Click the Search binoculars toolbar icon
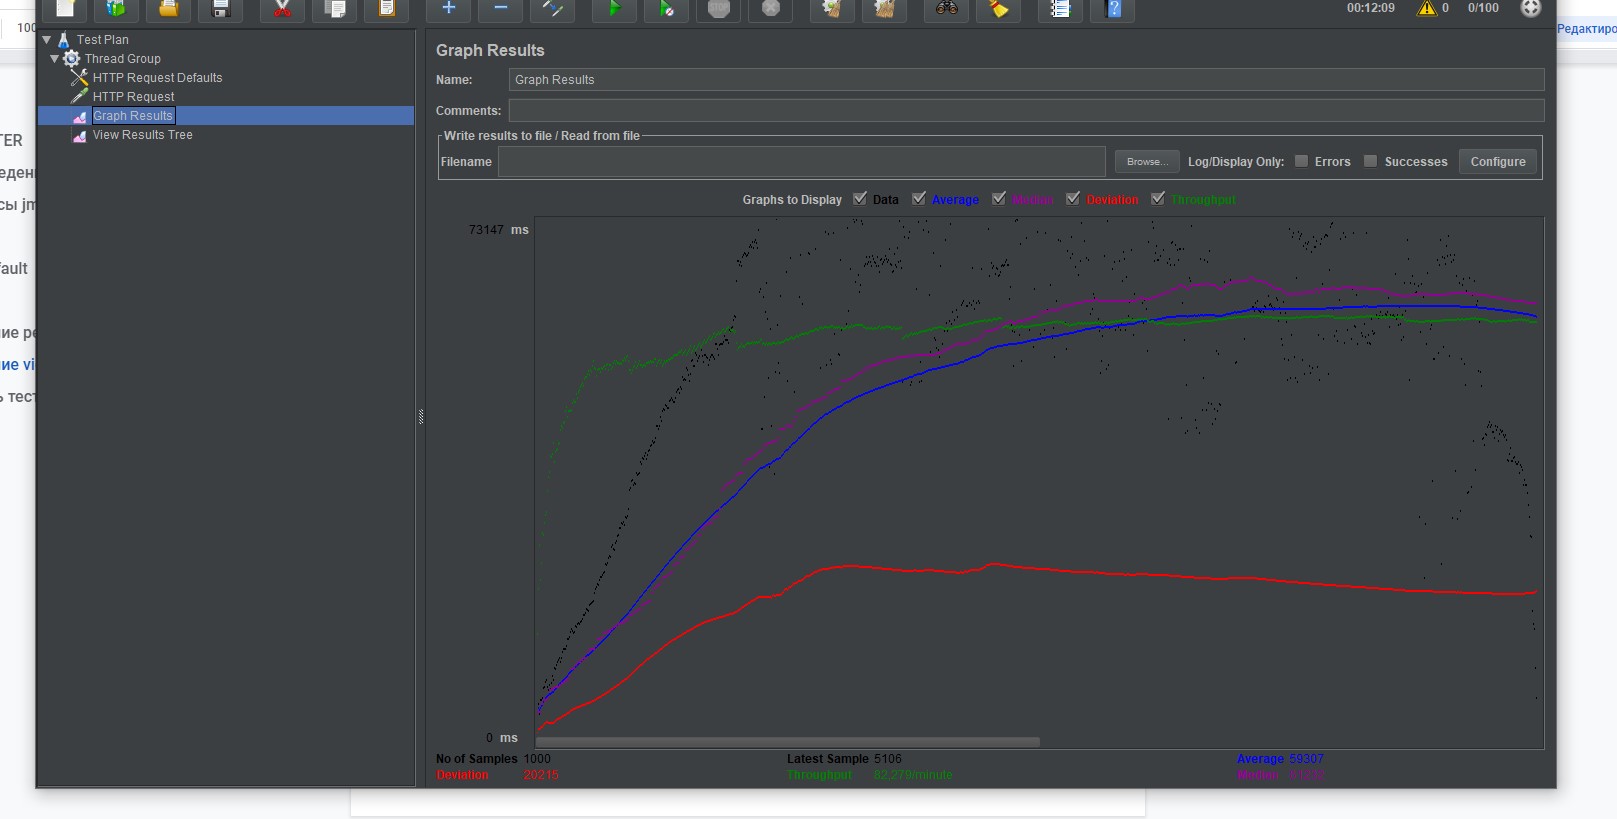This screenshot has width=1617, height=819. point(946,9)
